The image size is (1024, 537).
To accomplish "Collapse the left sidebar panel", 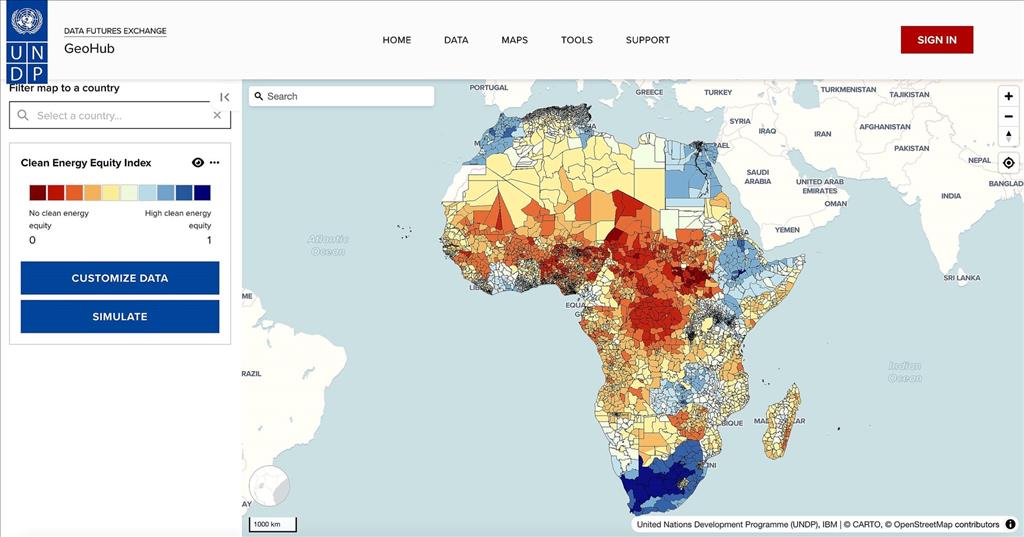I will pyautogui.click(x=225, y=97).
